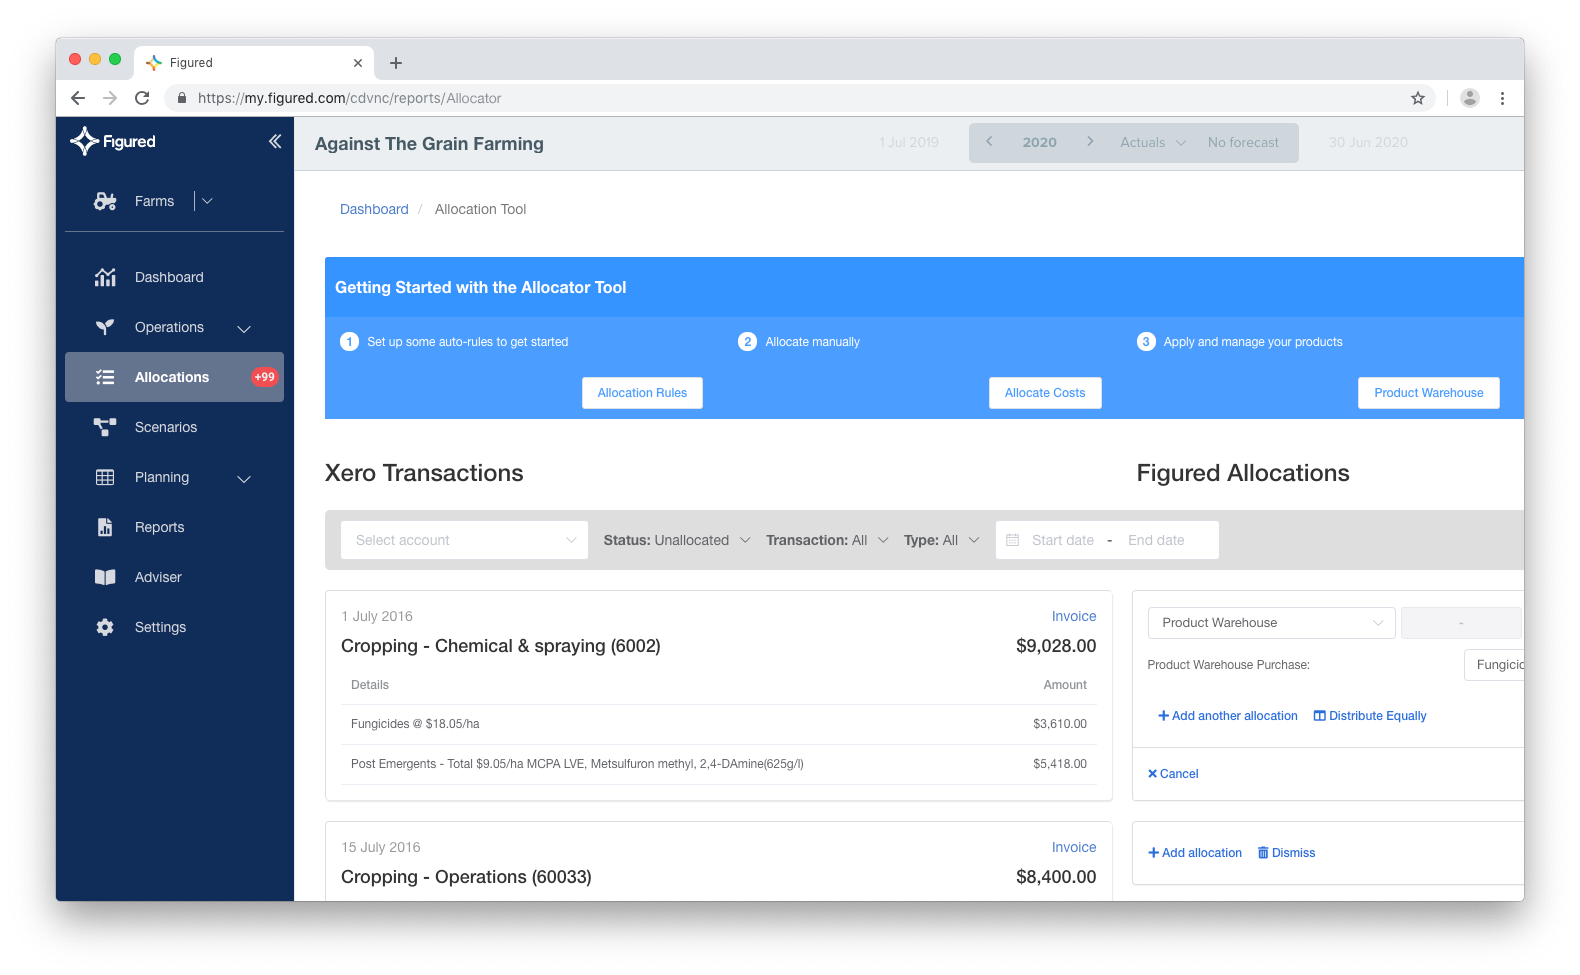The height and width of the screenshot is (975, 1580).
Task: Expand the Planning submenu chevron
Action: [x=244, y=478]
